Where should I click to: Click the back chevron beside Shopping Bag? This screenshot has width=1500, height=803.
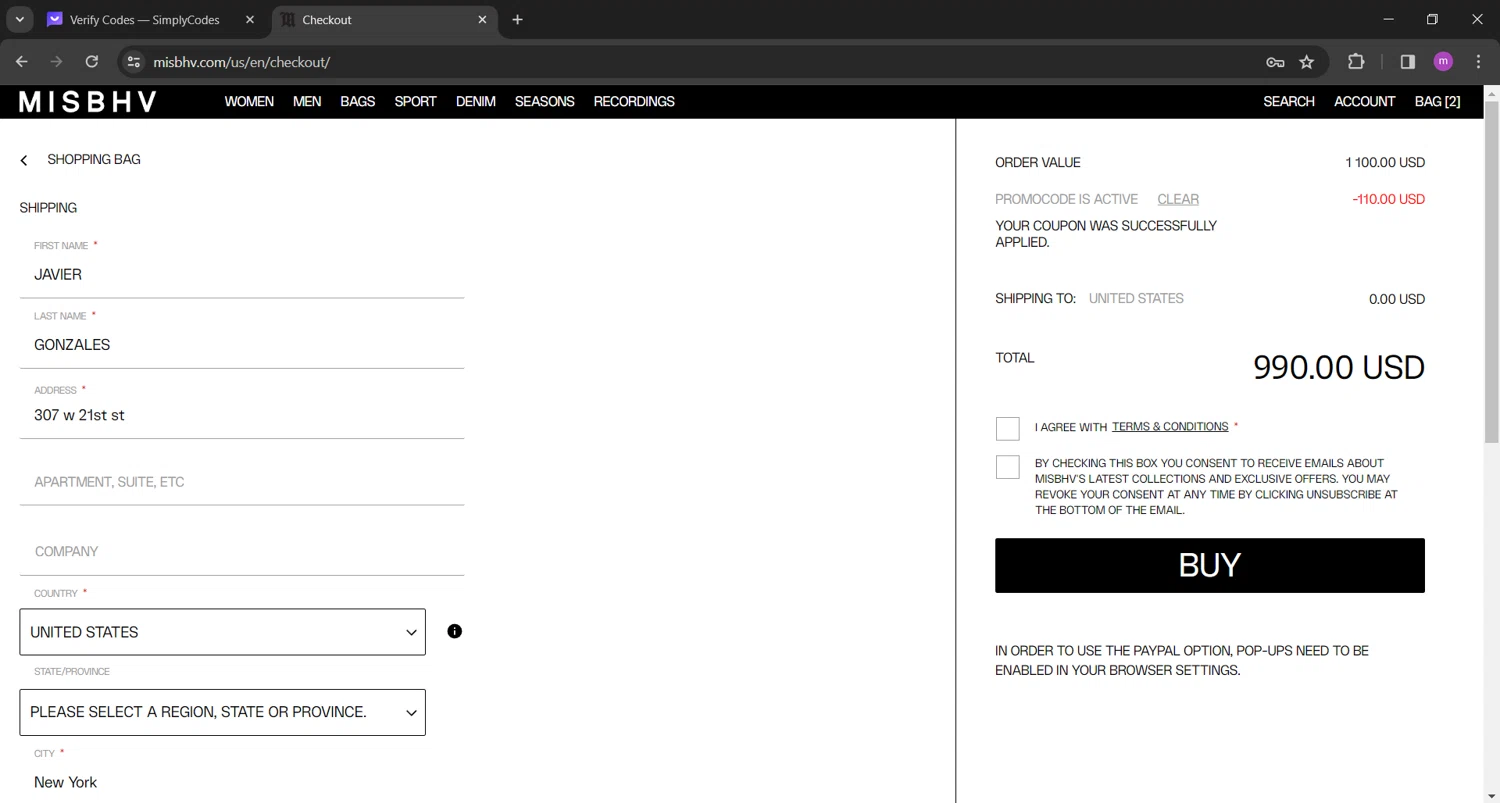click(x=24, y=160)
